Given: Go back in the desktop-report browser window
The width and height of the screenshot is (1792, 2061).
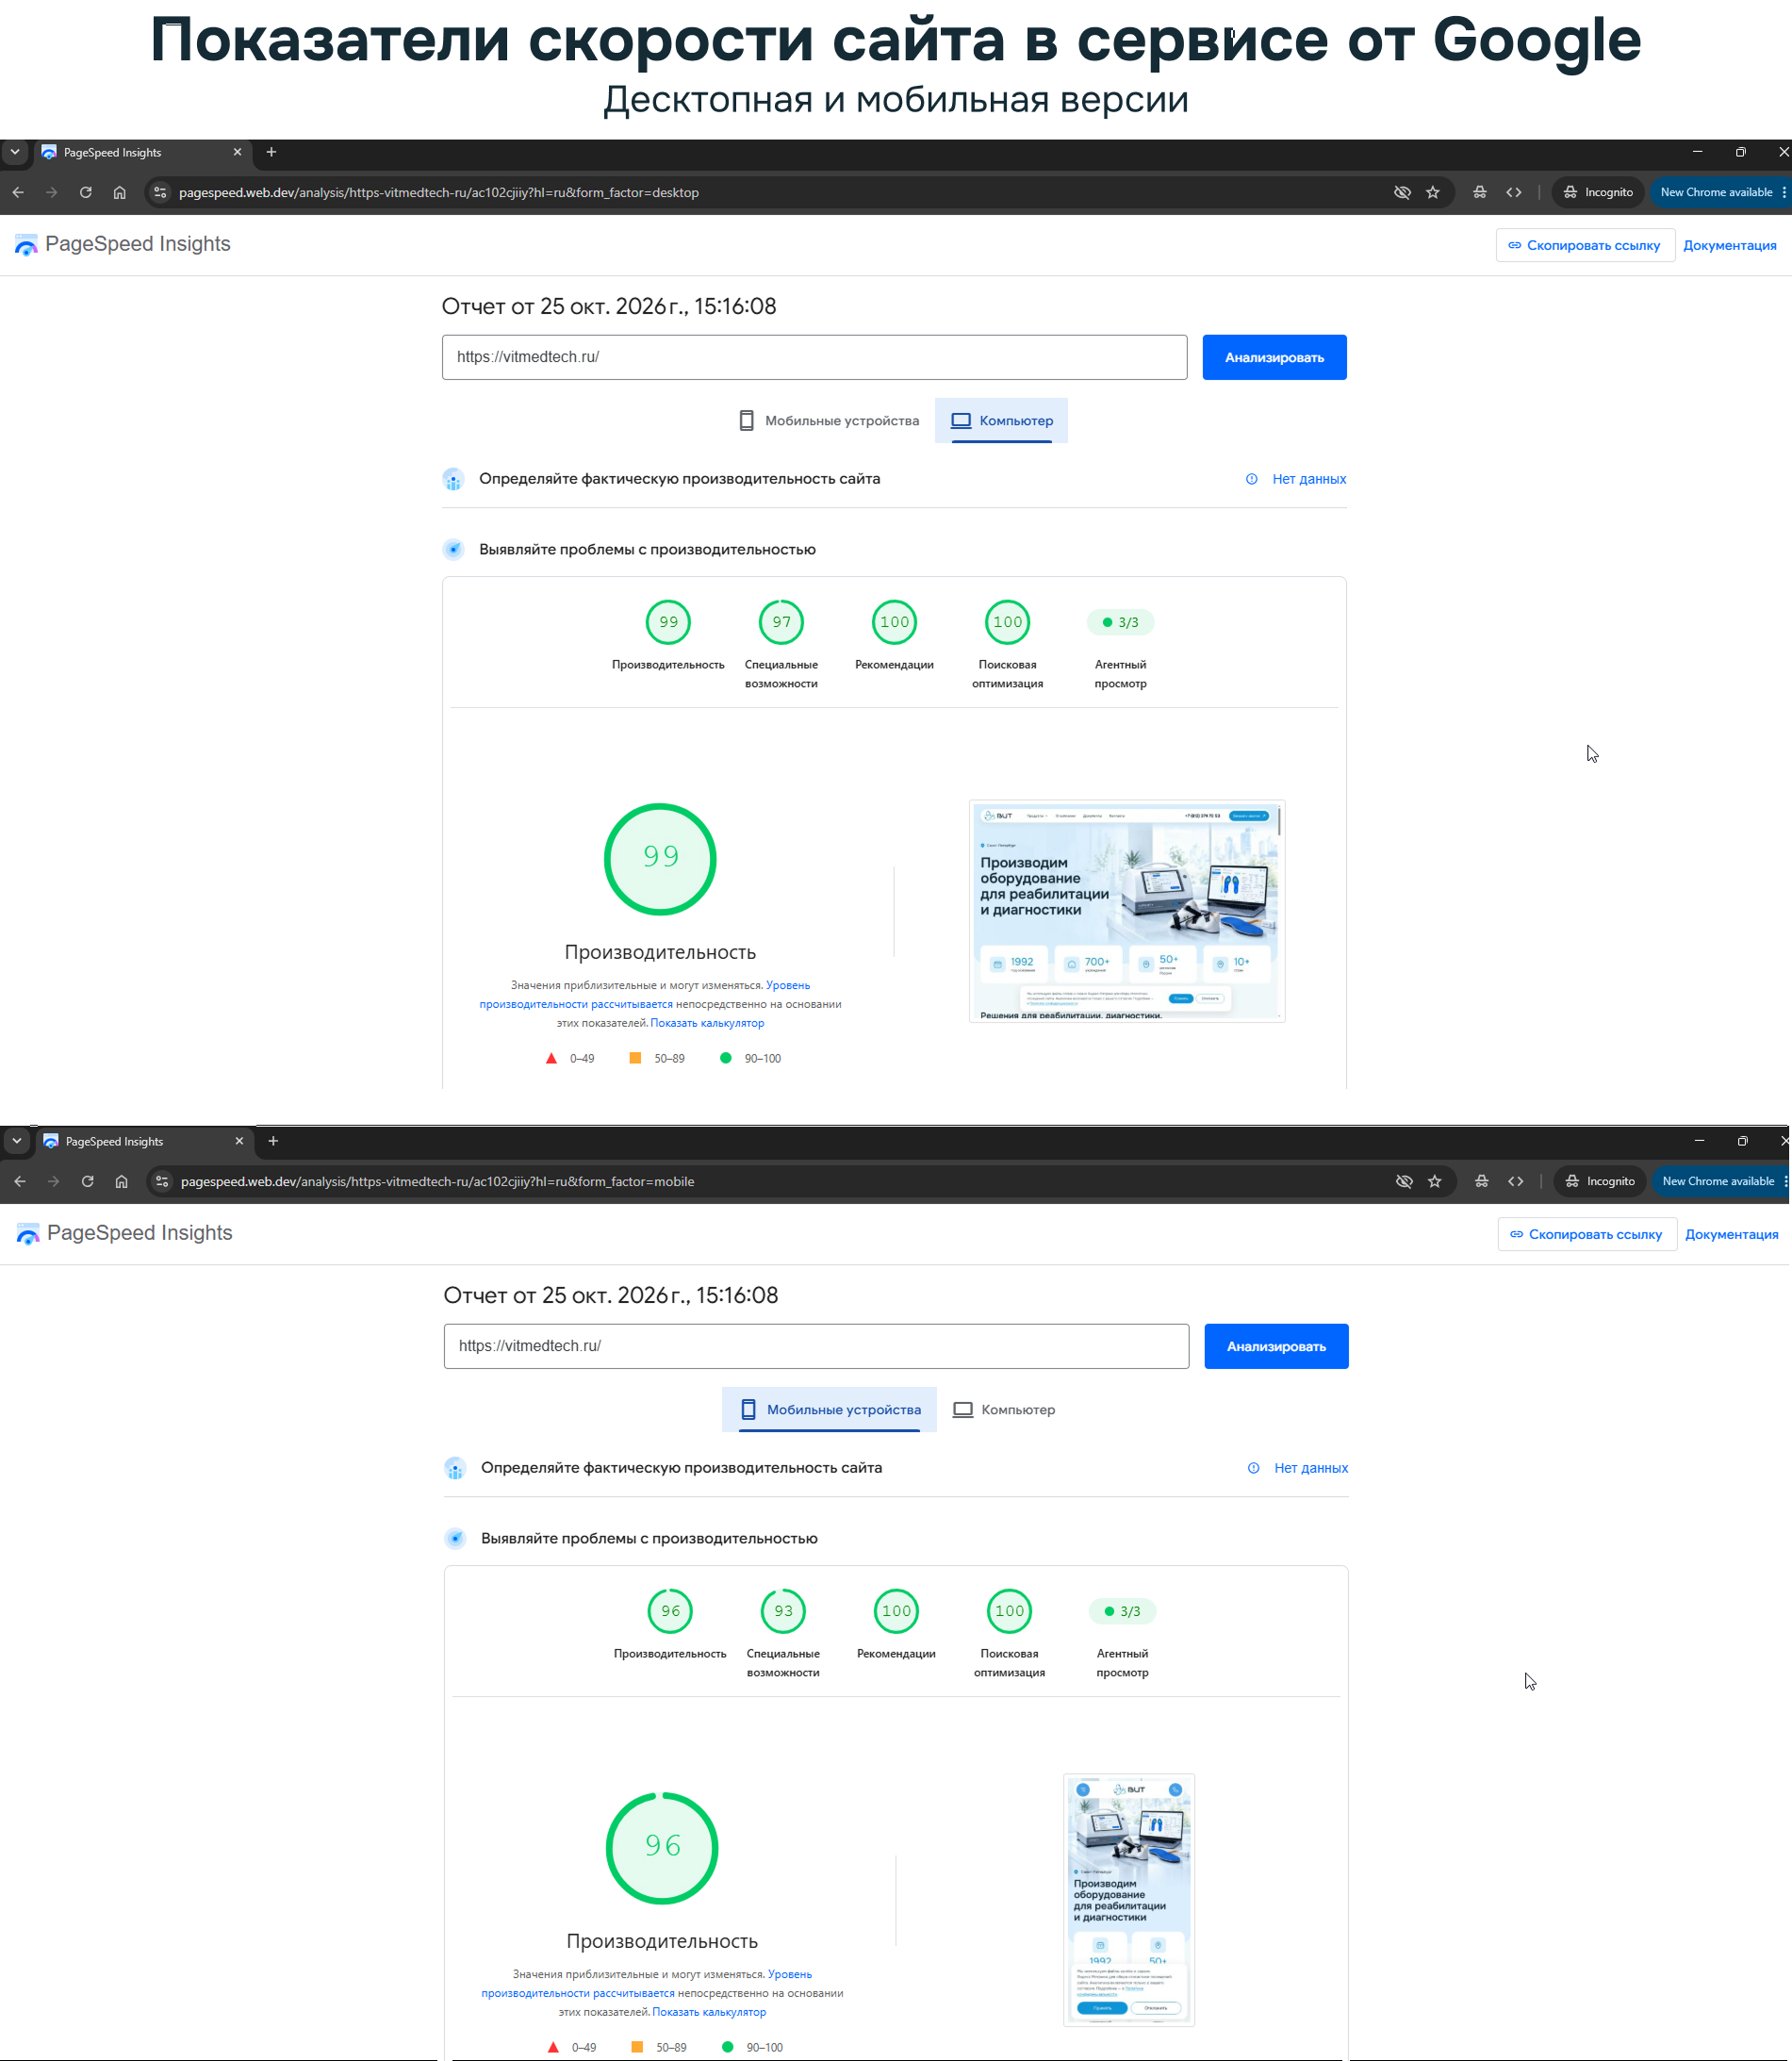Looking at the screenshot, I should 18,193.
